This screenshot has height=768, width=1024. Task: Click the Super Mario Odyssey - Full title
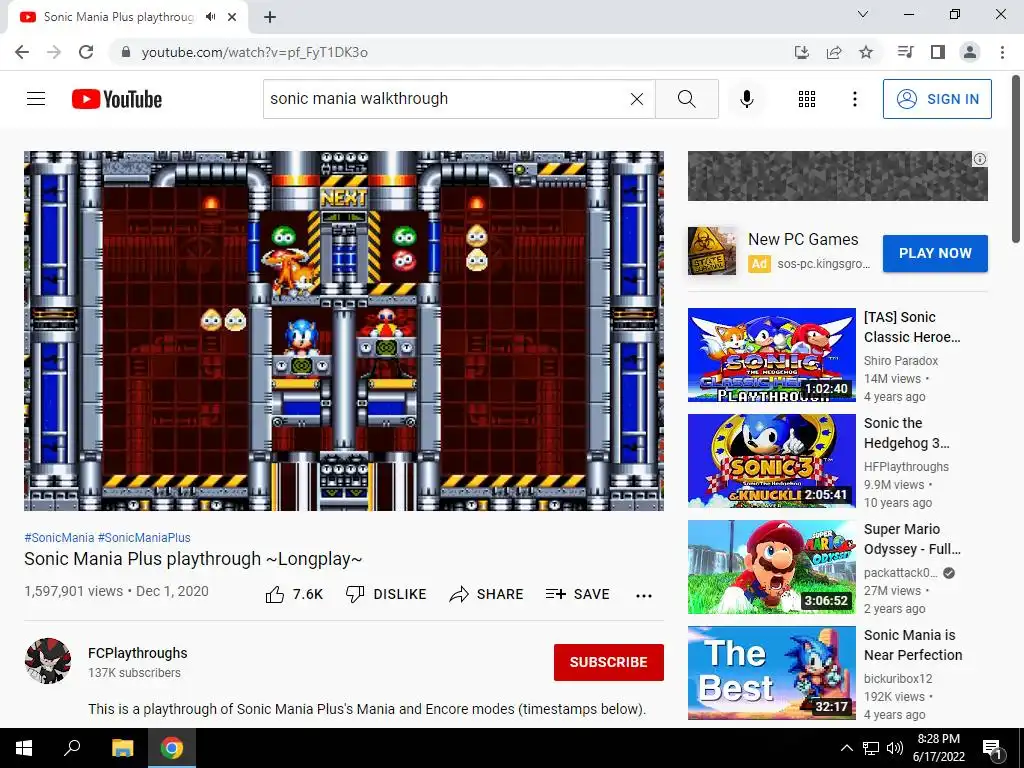tap(912, 539)
